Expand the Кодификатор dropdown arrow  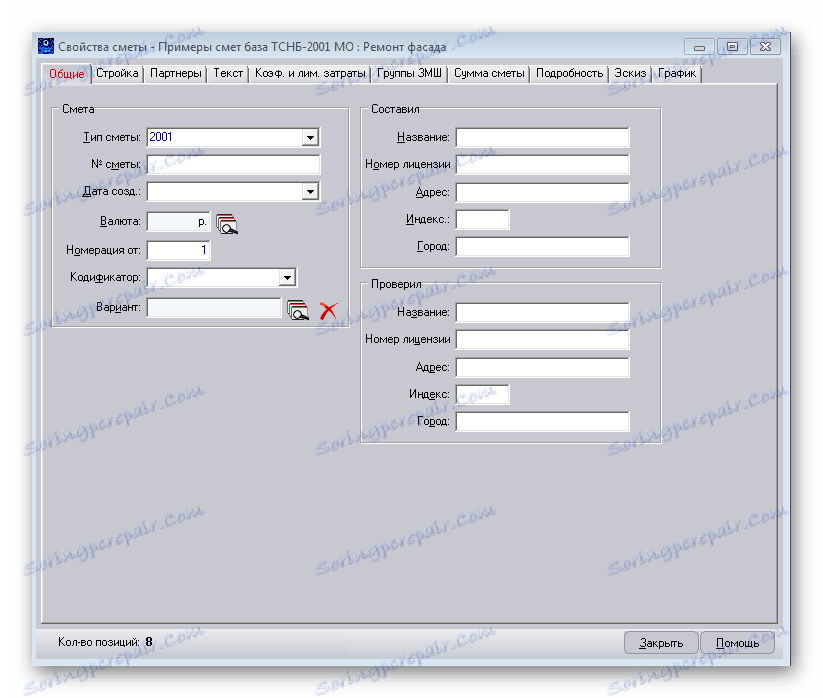[287, 278]
